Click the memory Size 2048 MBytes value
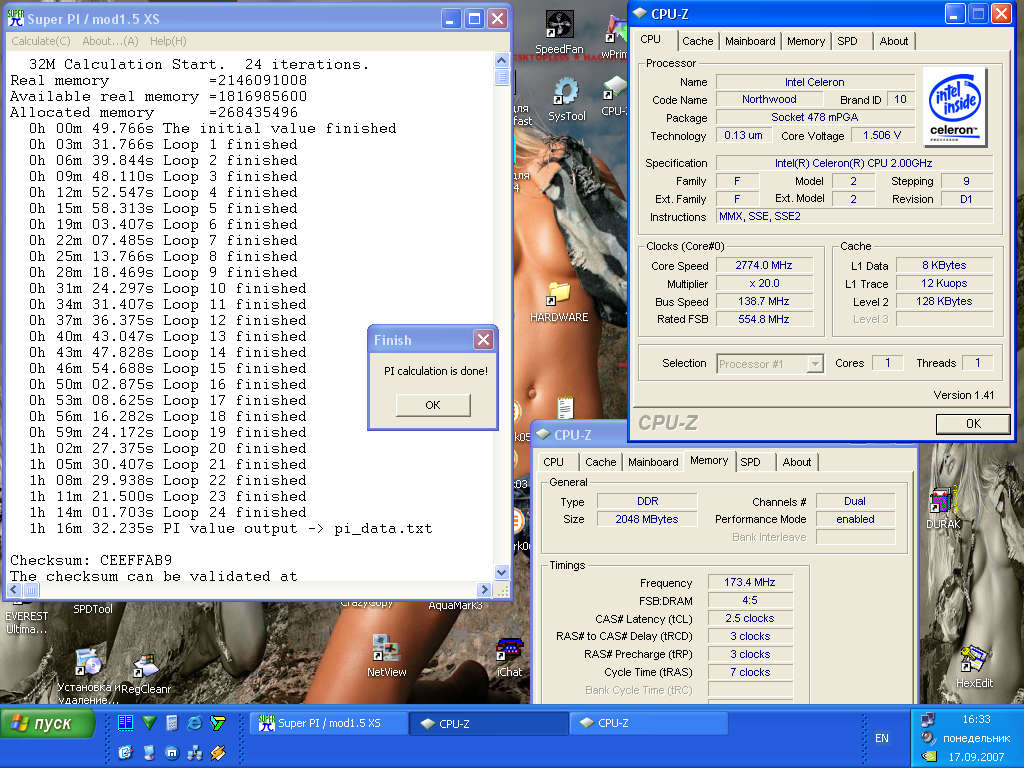The height and width of the screenshot is (768, 1024). point(647,519)
